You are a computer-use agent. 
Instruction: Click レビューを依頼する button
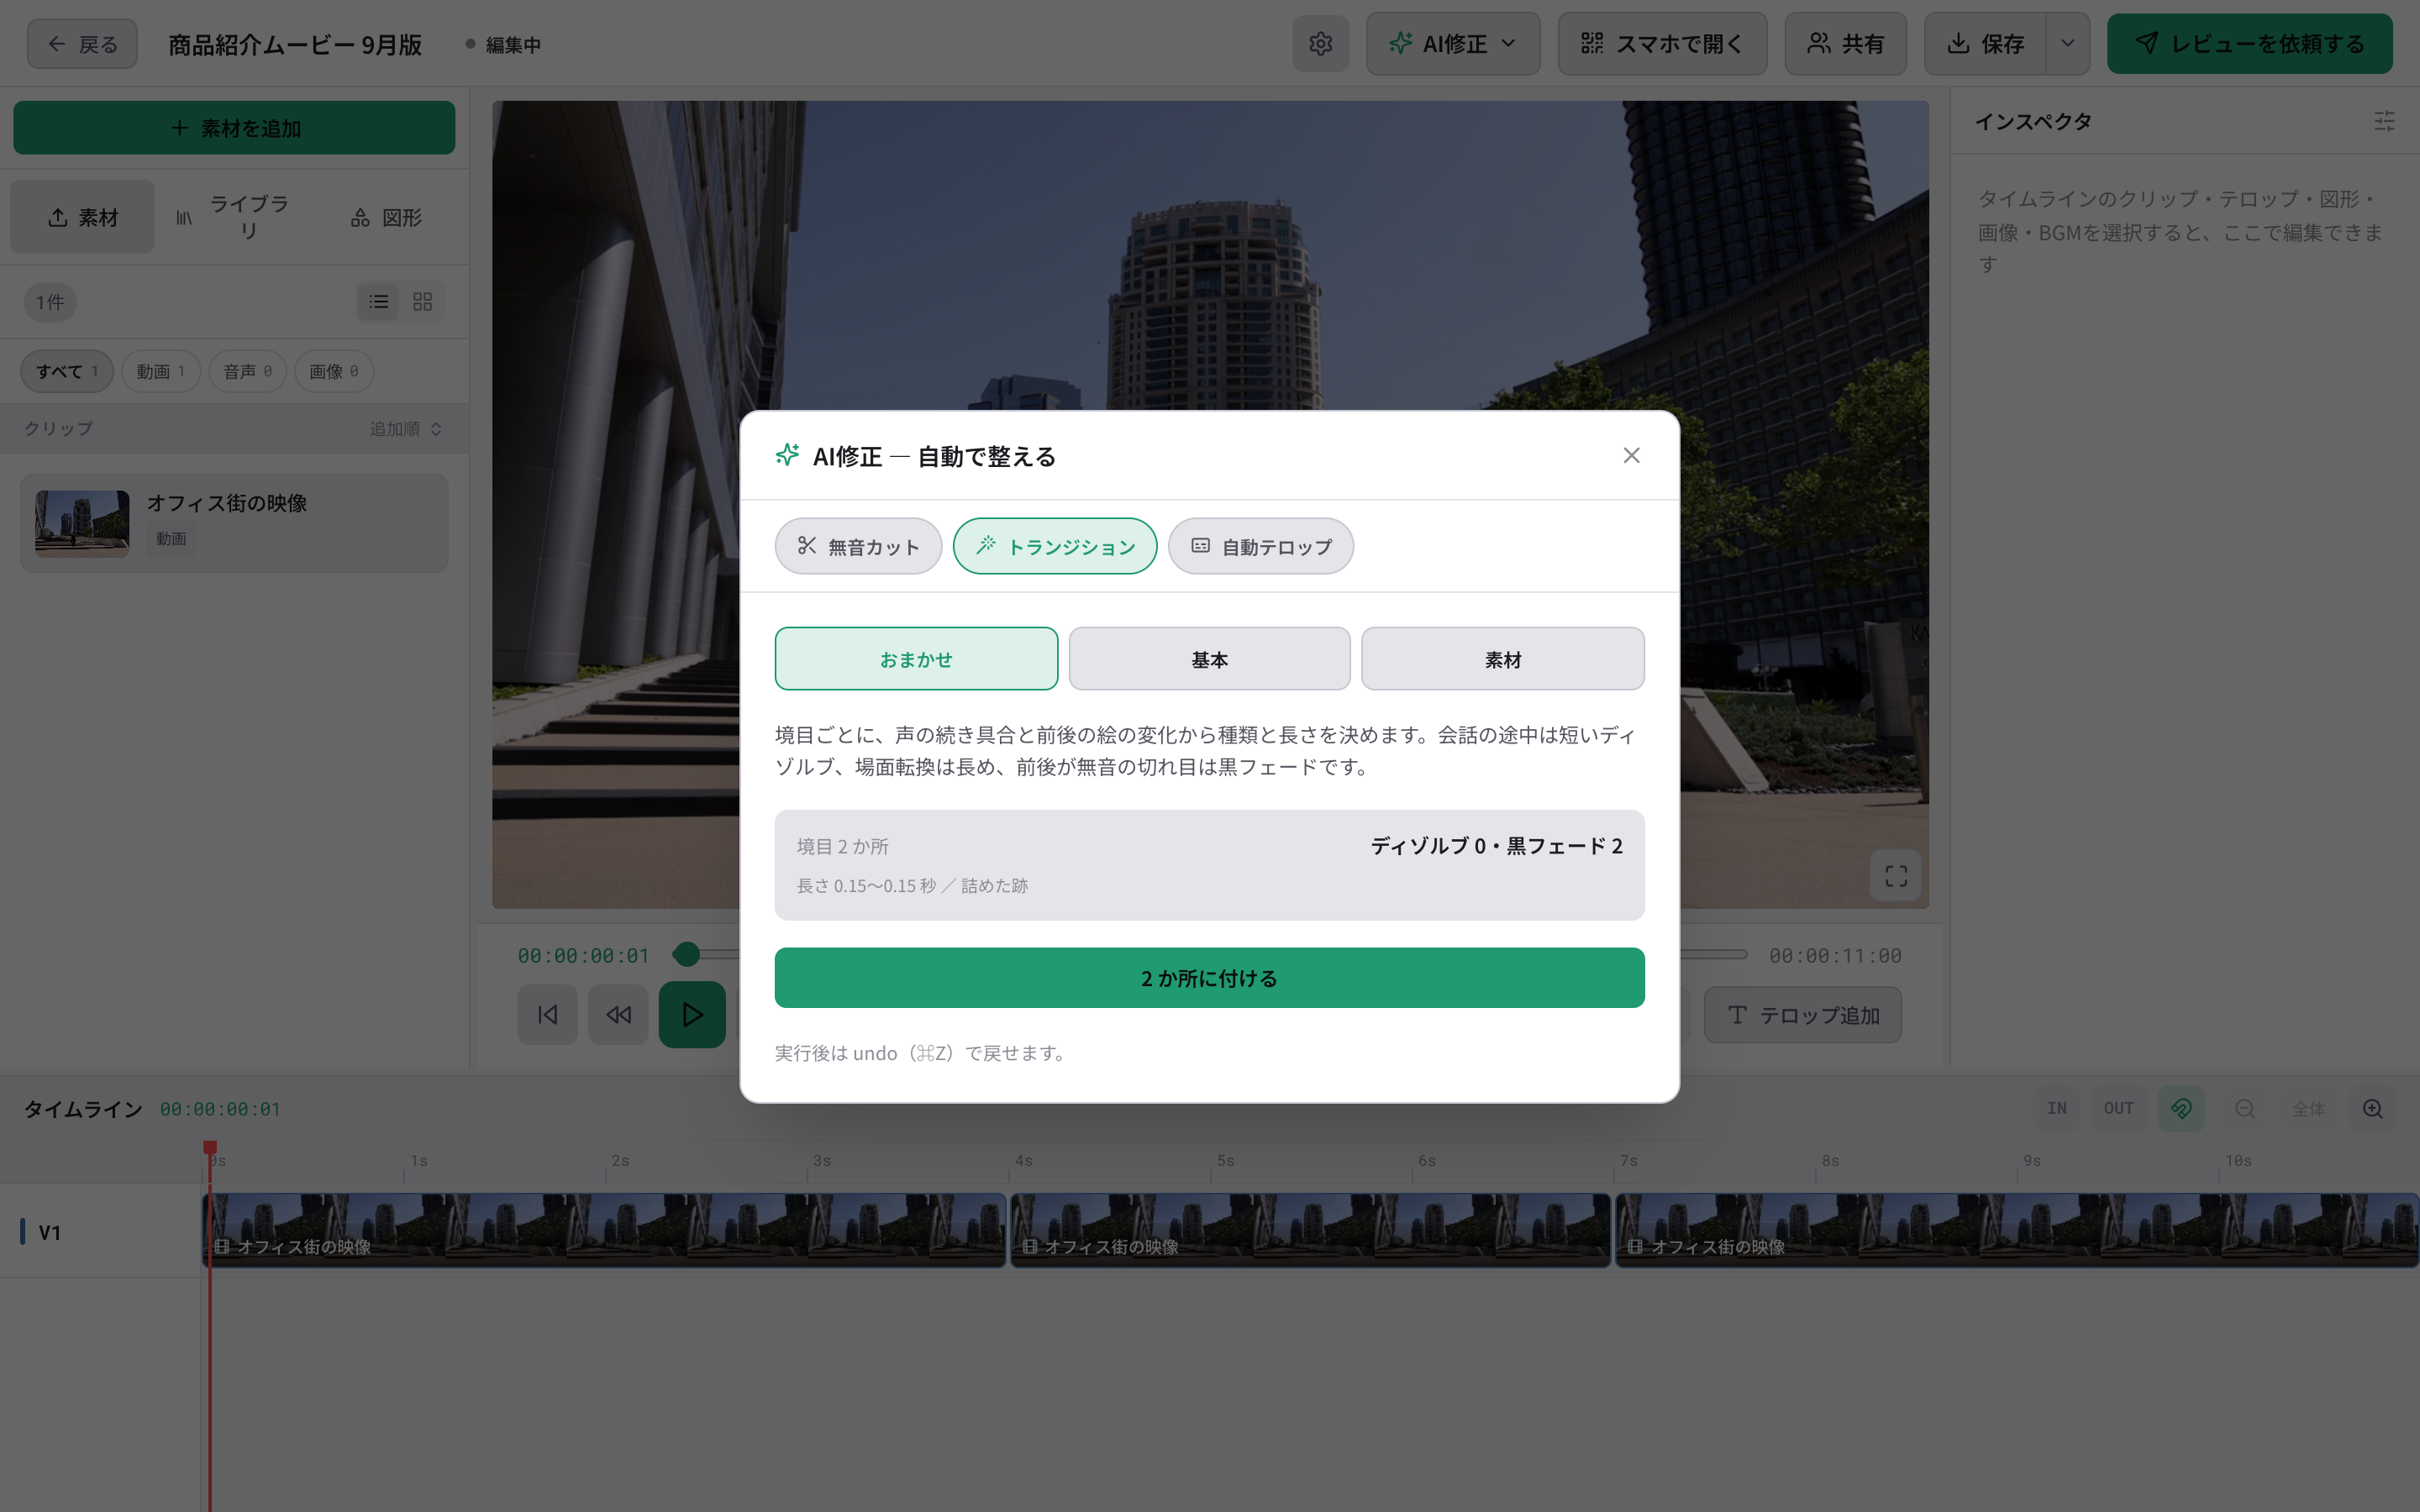pyautogui.click(x=2249, y=44)
